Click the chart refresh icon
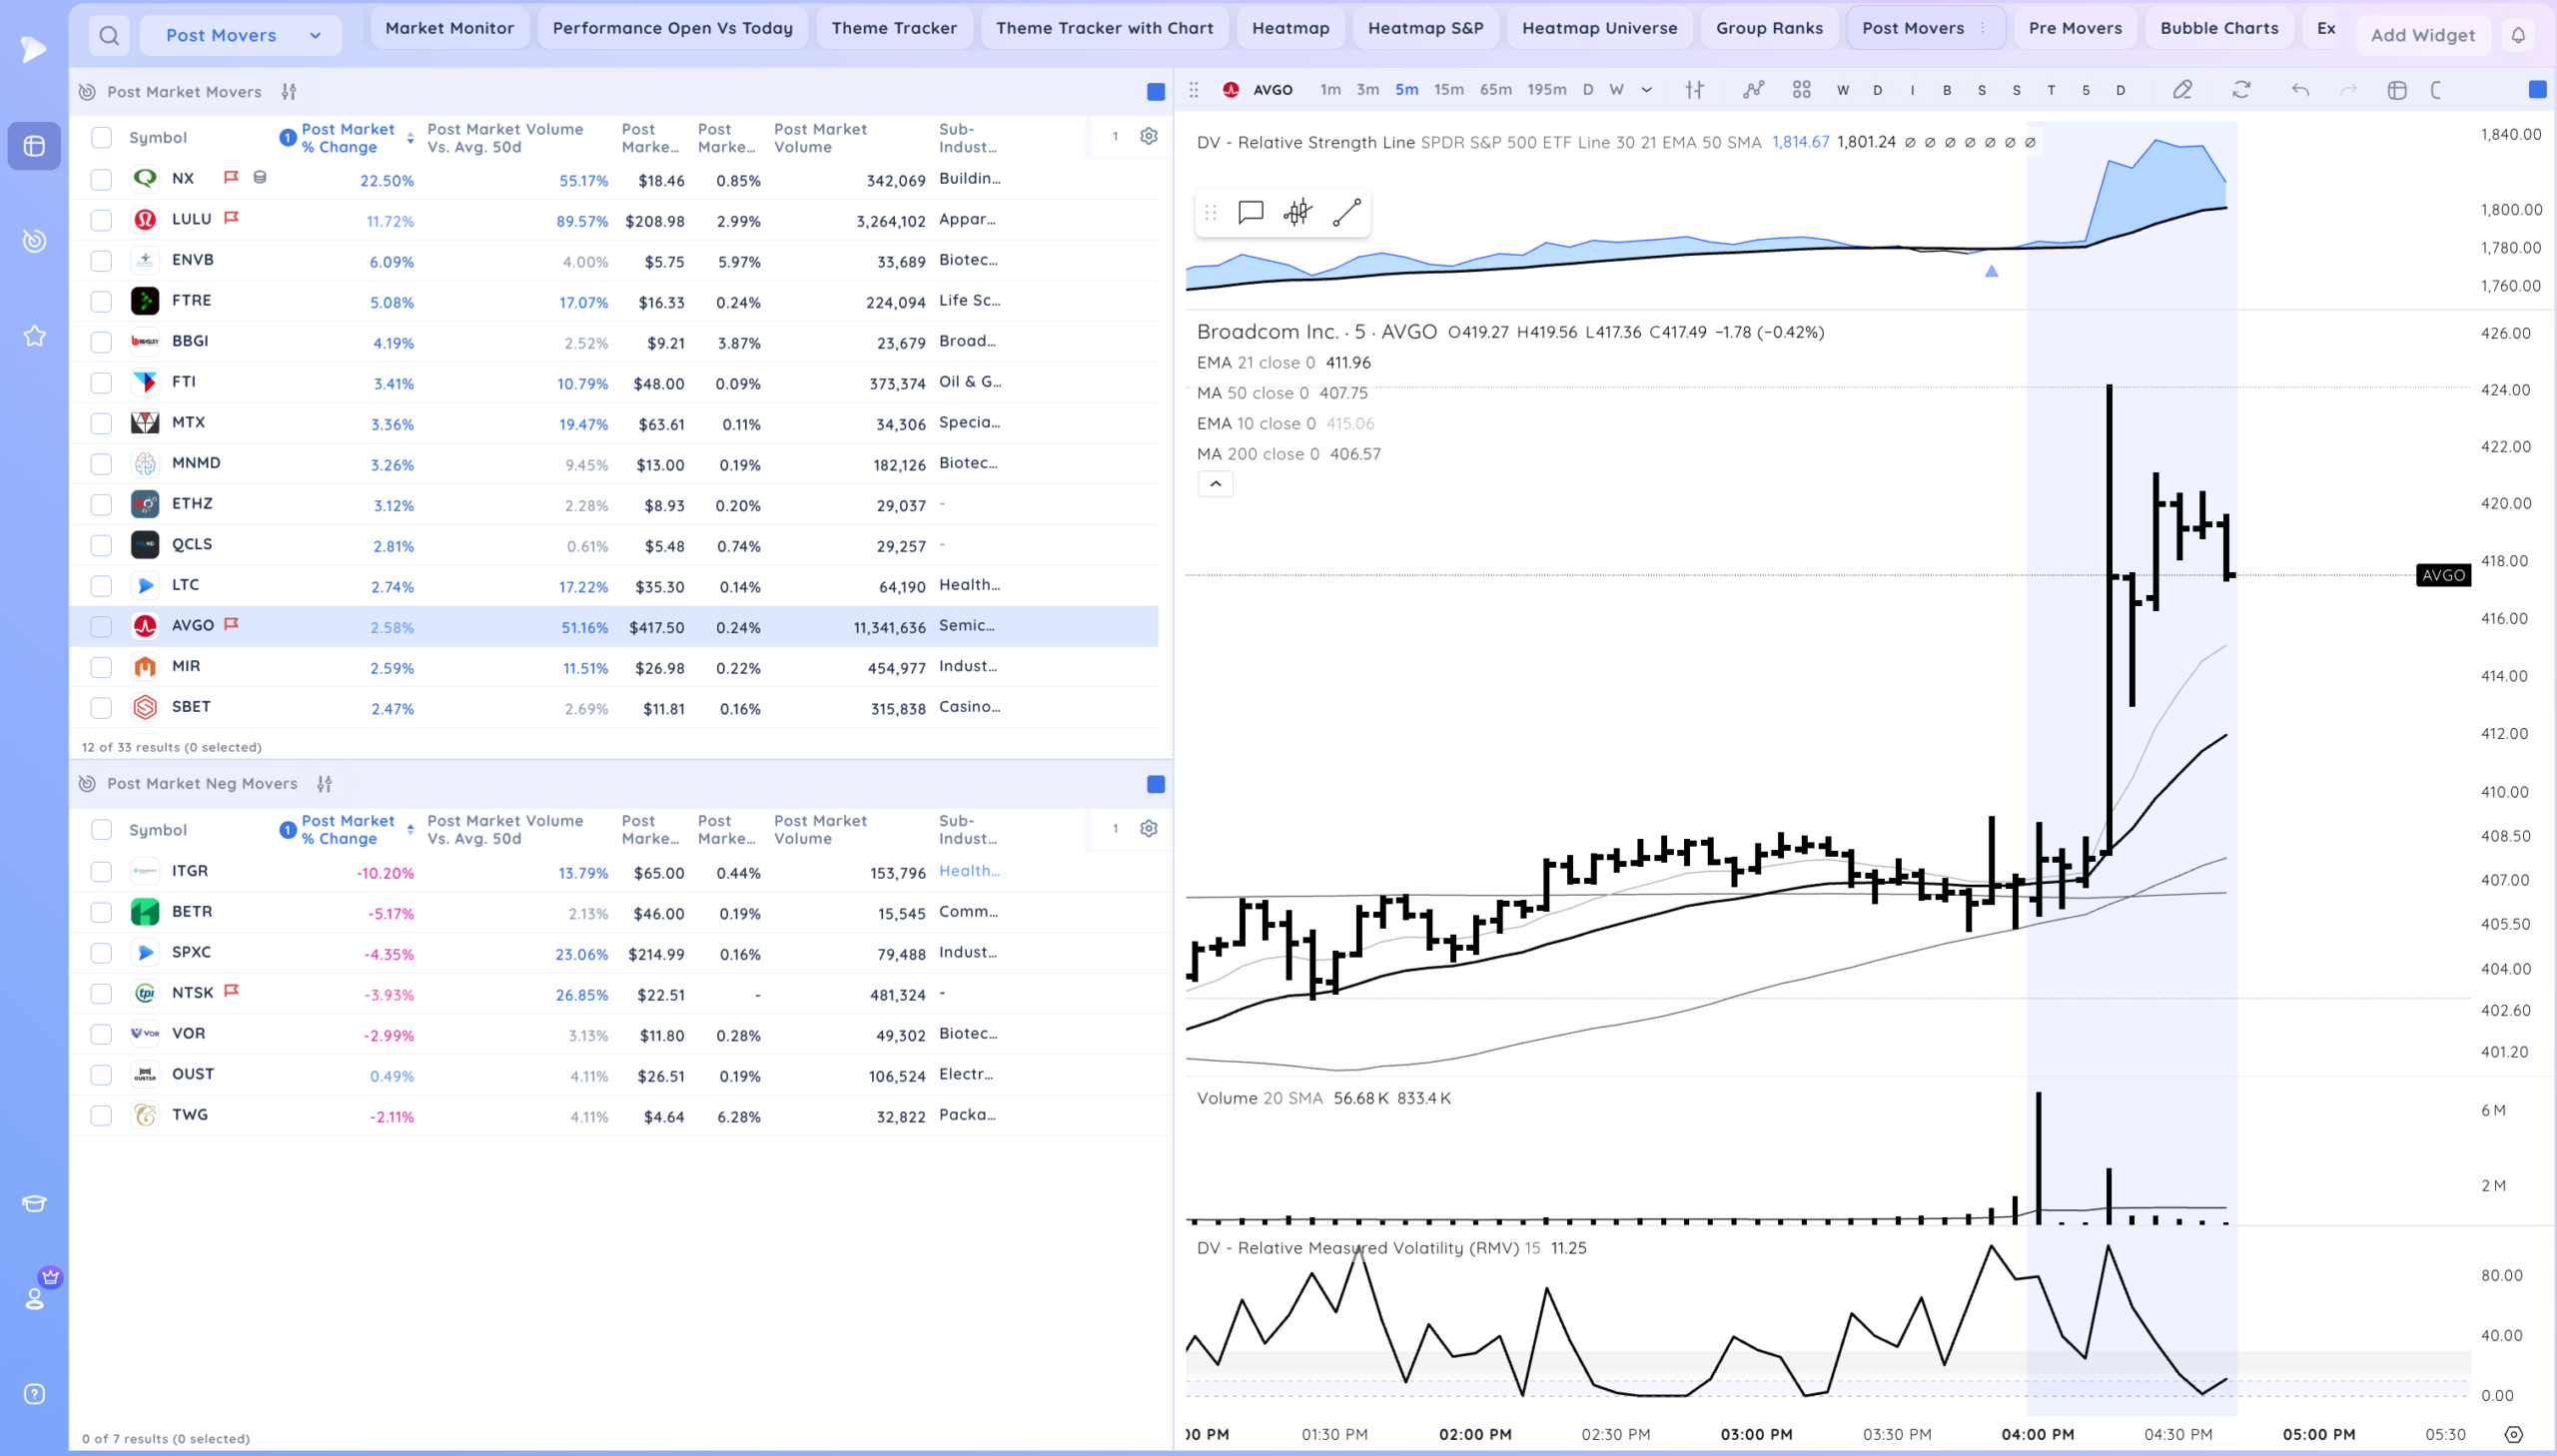The image size is (2557, 1456). (2241, 90)
